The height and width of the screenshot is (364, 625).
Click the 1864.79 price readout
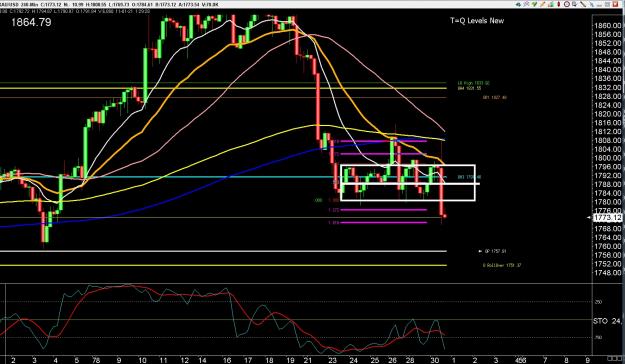tap(31, 22)
